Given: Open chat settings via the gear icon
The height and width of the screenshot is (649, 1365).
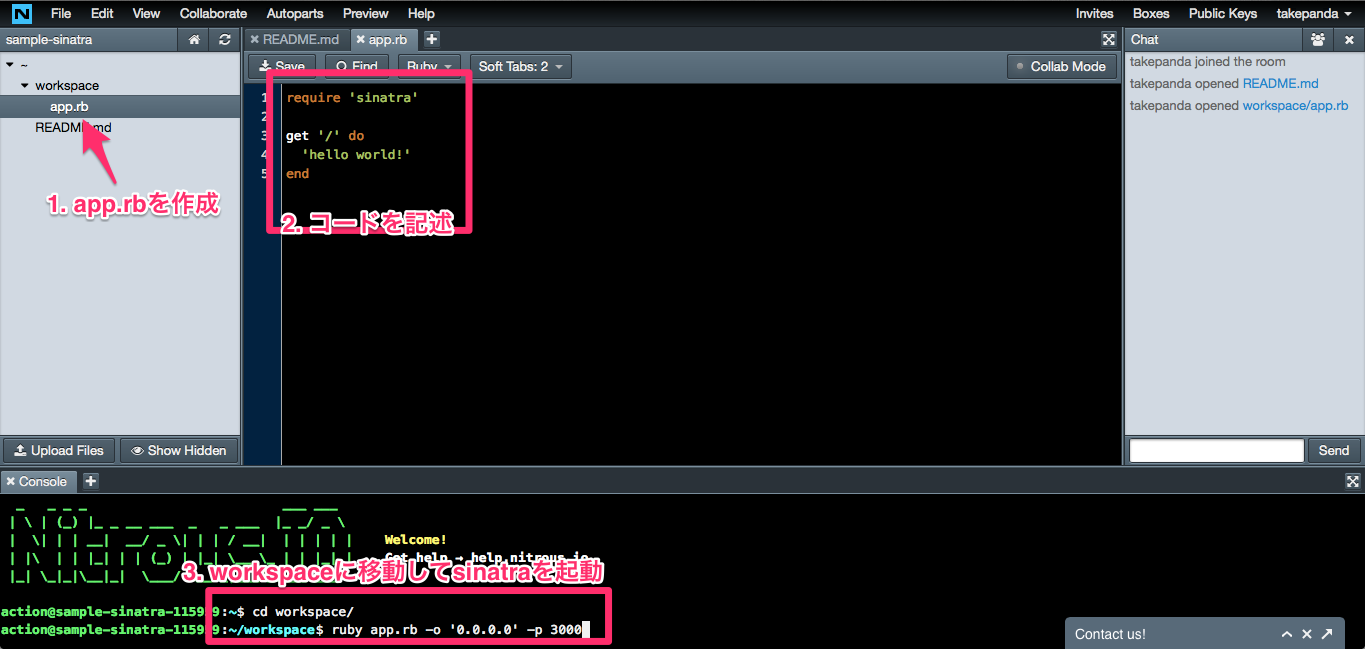Looking at the screenshot, I should click(1317, 39).
